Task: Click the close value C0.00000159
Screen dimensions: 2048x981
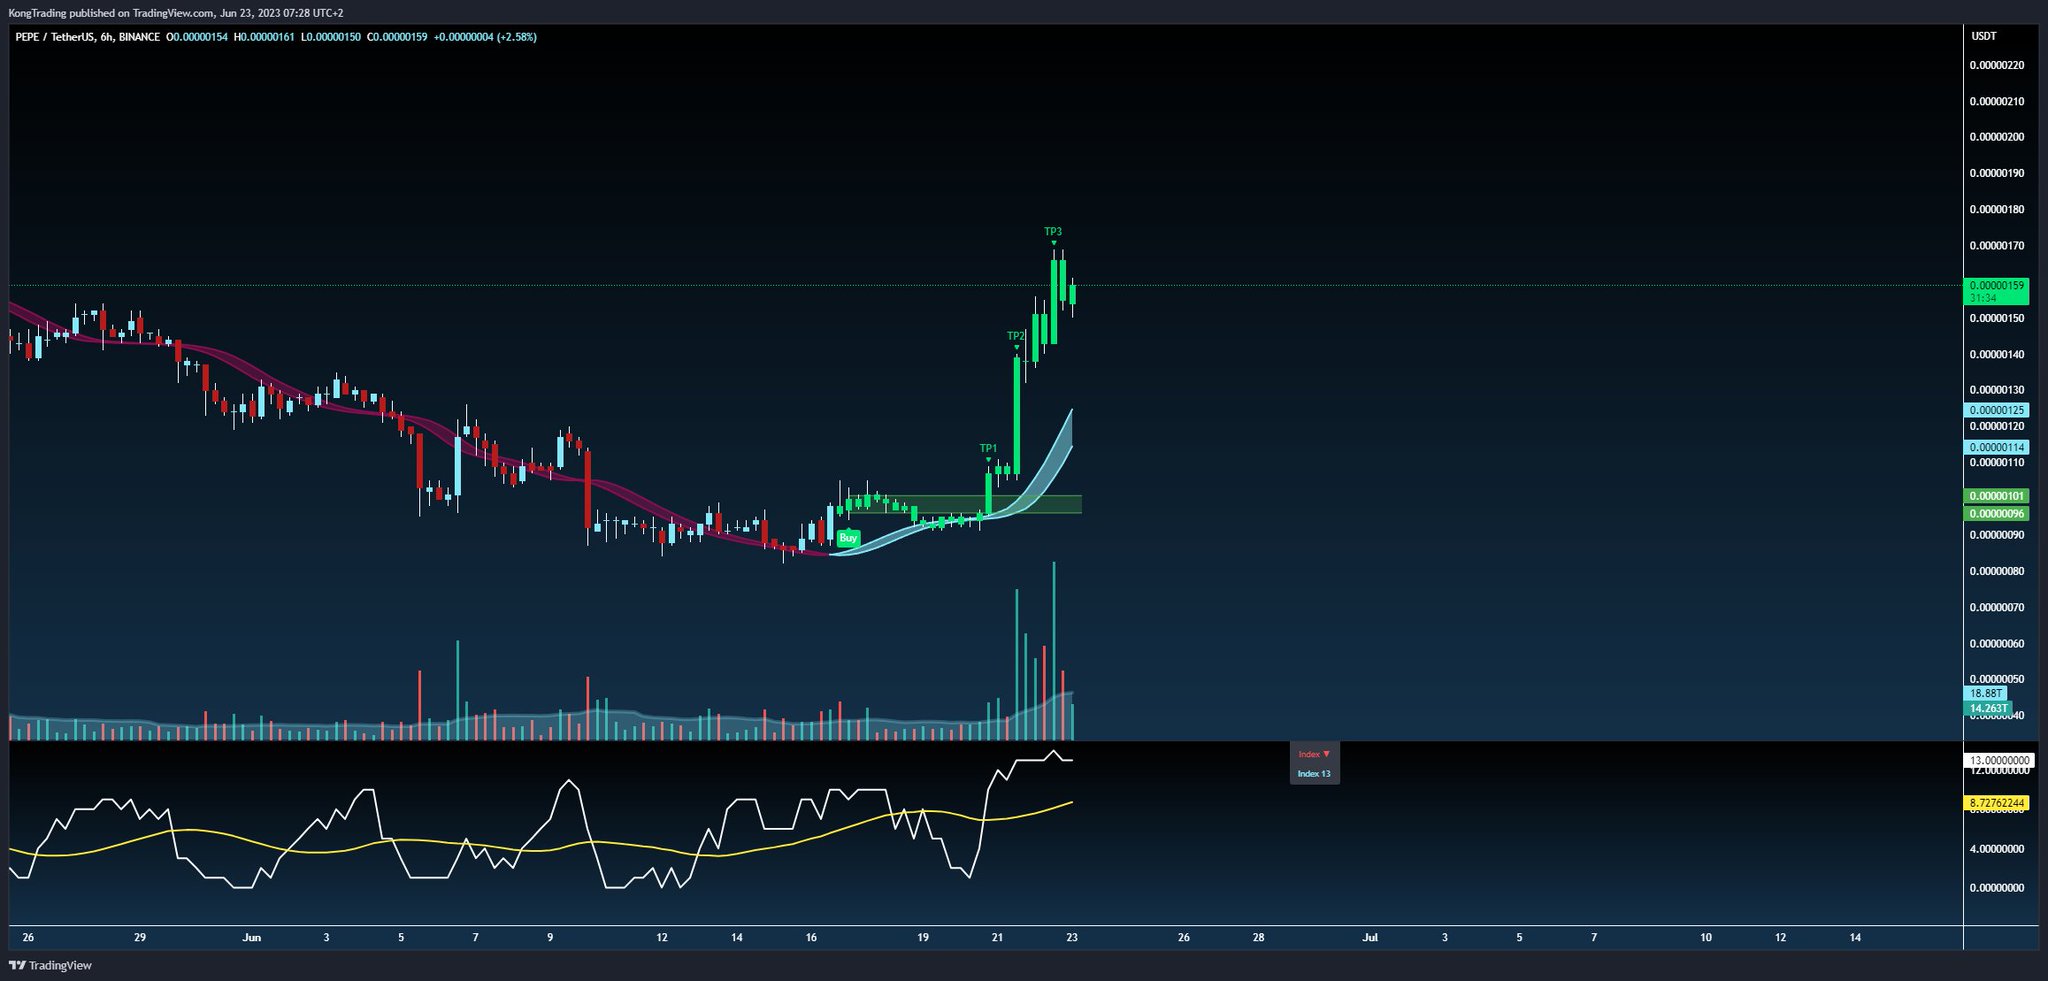Action: [397, 37]
